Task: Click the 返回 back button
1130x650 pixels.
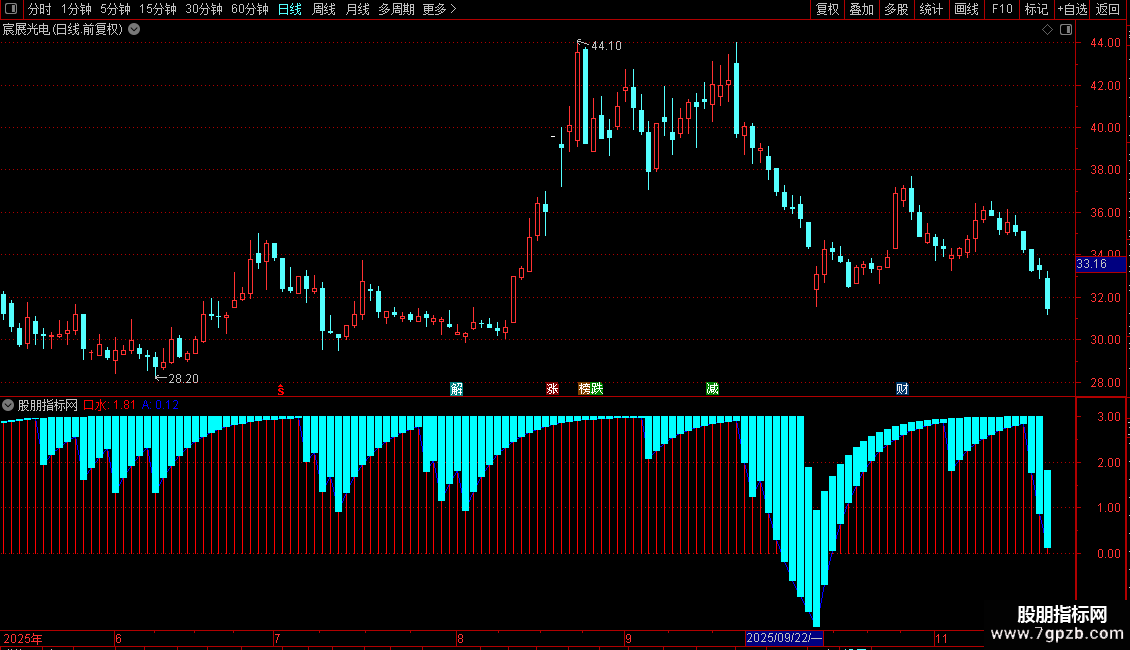Action: tap(1108, 9)
